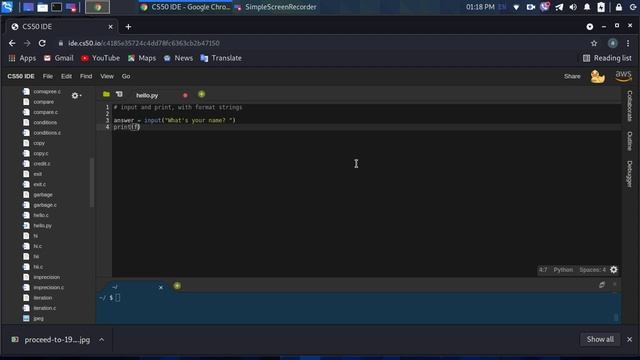Open the Gmail bookmark
Viewport: 640px width, 360px height.
pos(59,58)
